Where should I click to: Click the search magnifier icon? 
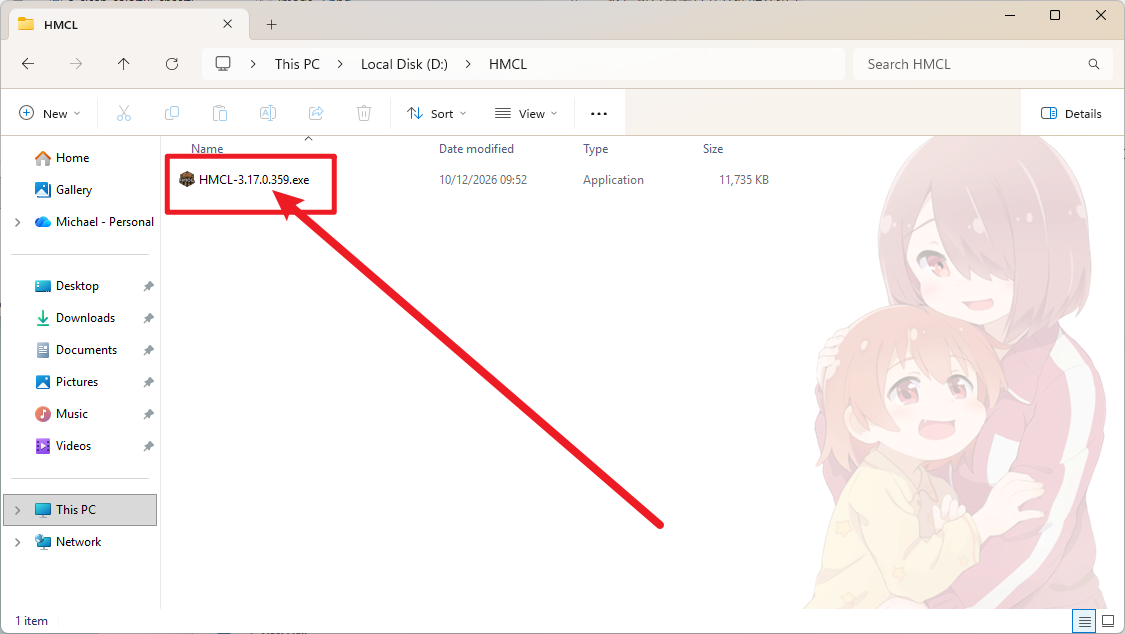[1093, 64]
